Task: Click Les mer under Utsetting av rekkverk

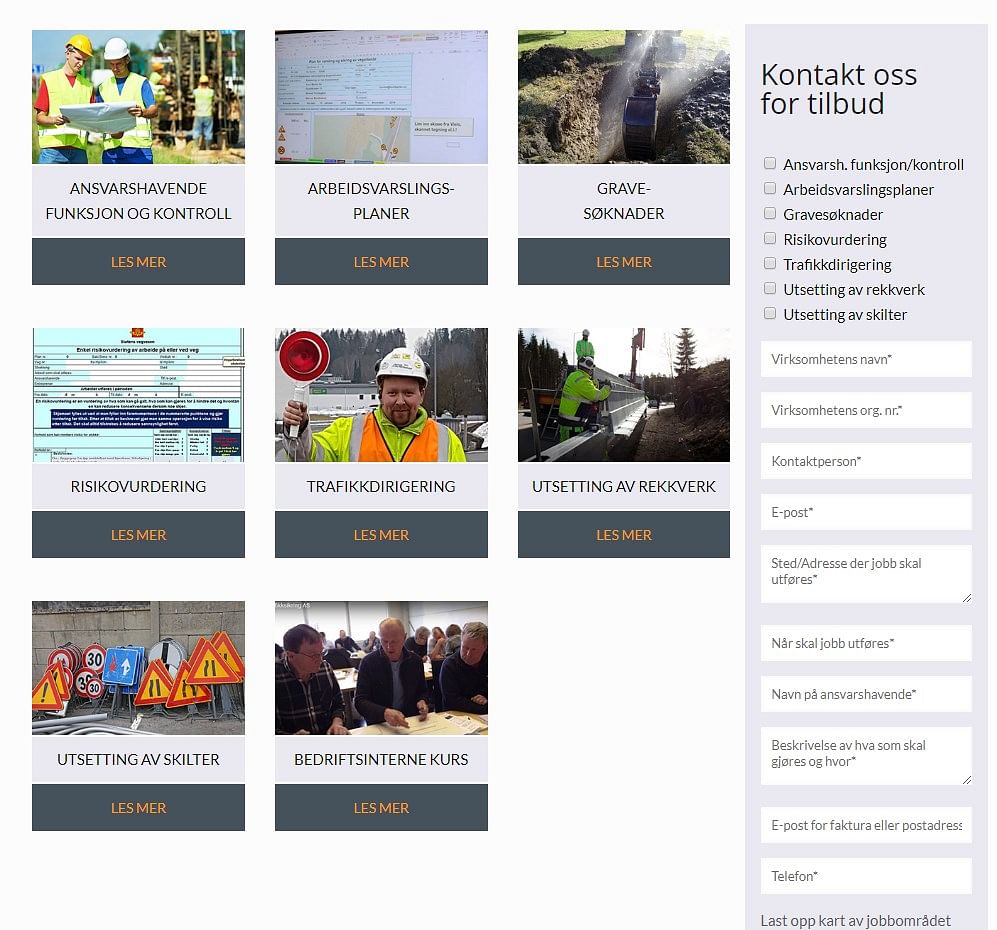Action: point(624,535)
